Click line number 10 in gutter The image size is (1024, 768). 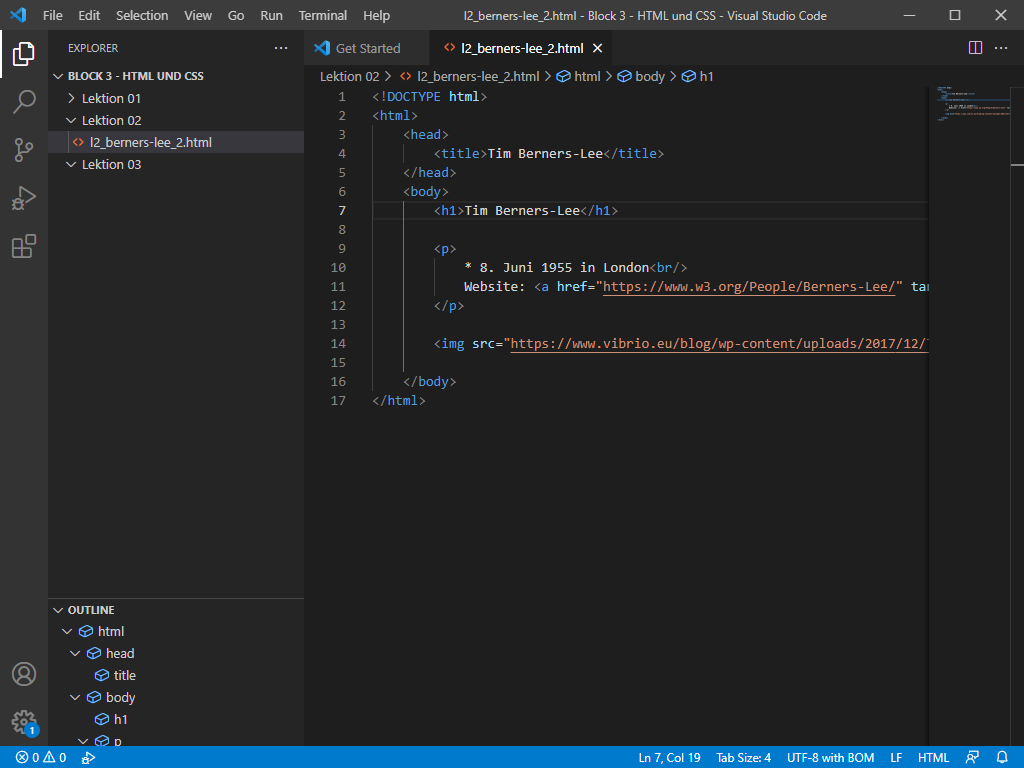338,267
